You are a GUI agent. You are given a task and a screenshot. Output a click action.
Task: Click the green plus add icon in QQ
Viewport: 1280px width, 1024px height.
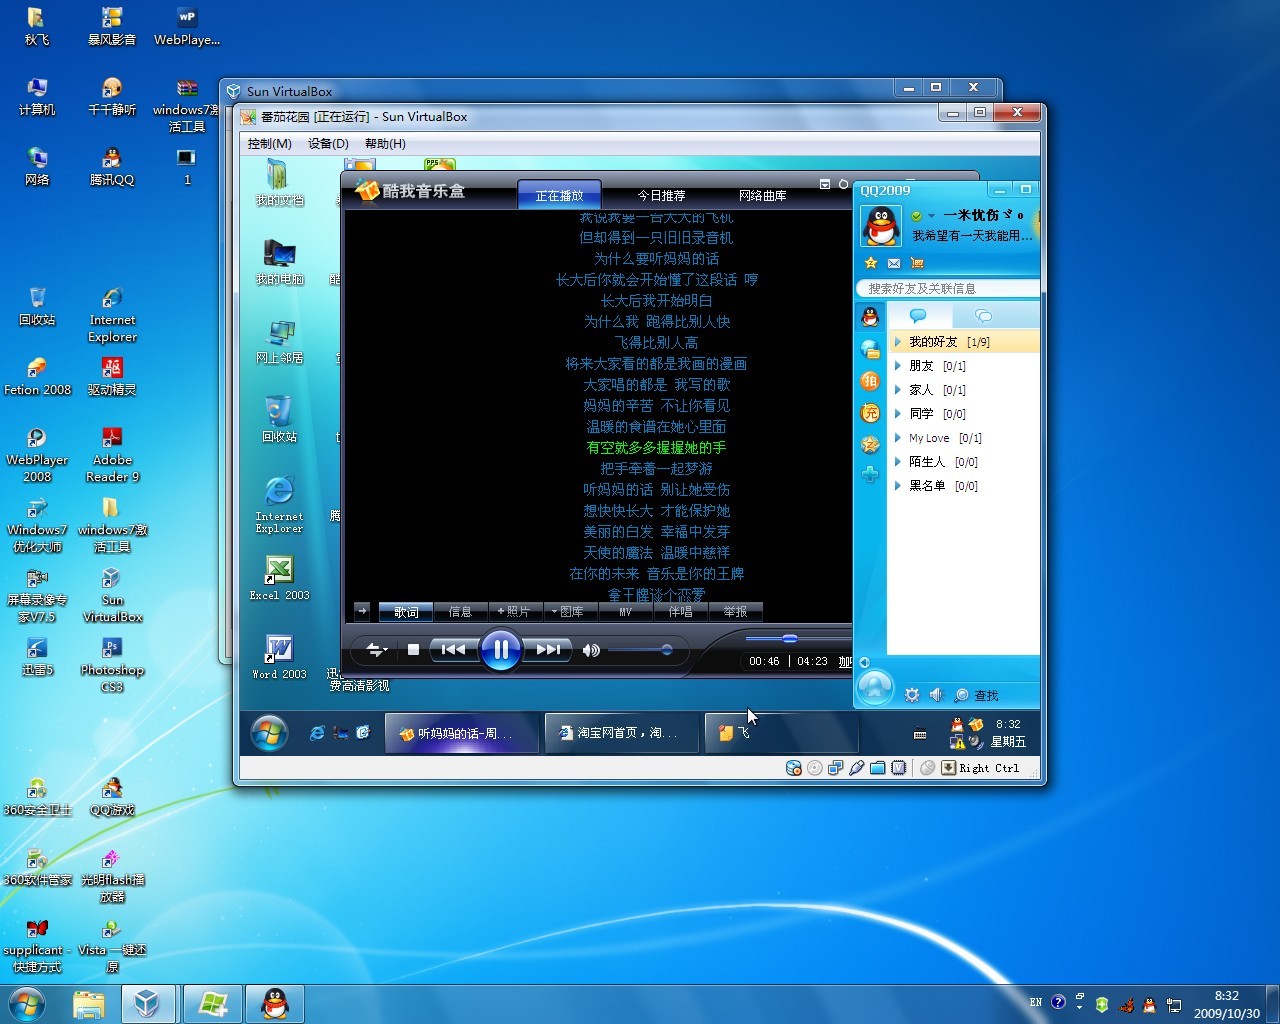pyautogui.click(x=870, y=475)
